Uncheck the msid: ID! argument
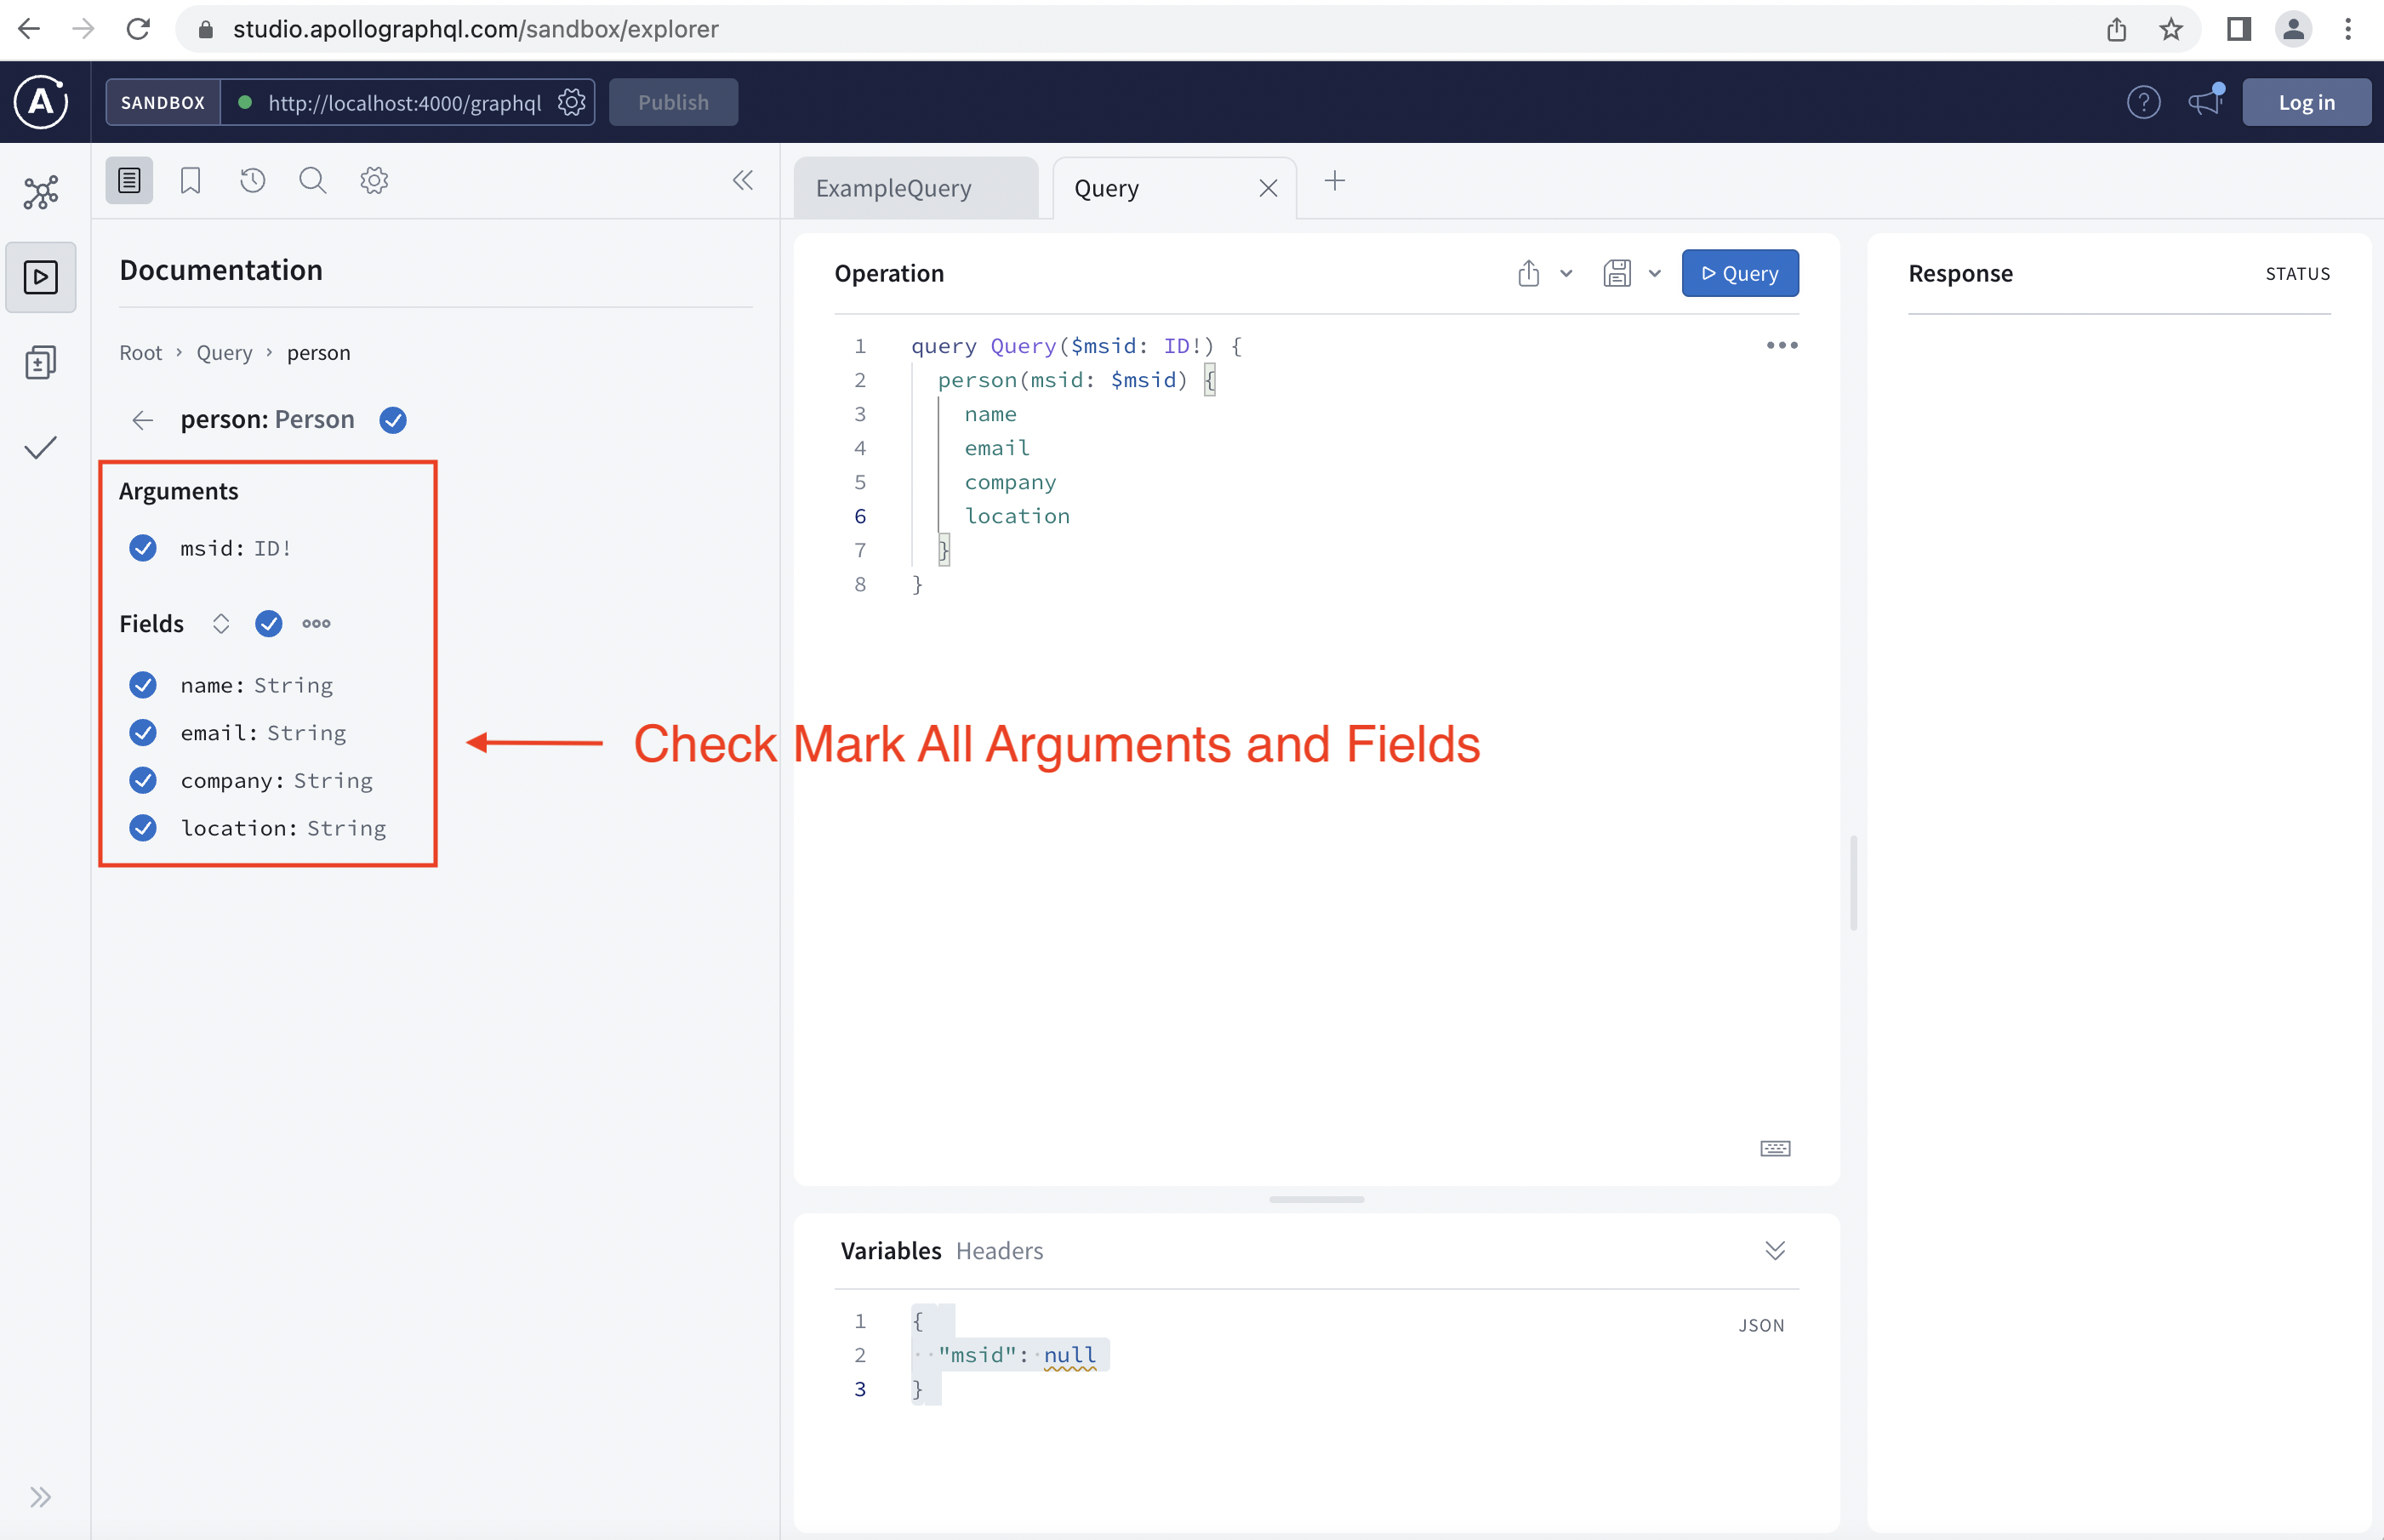This screenshot has height=1540, width=2384. click(x=143, y=548)
